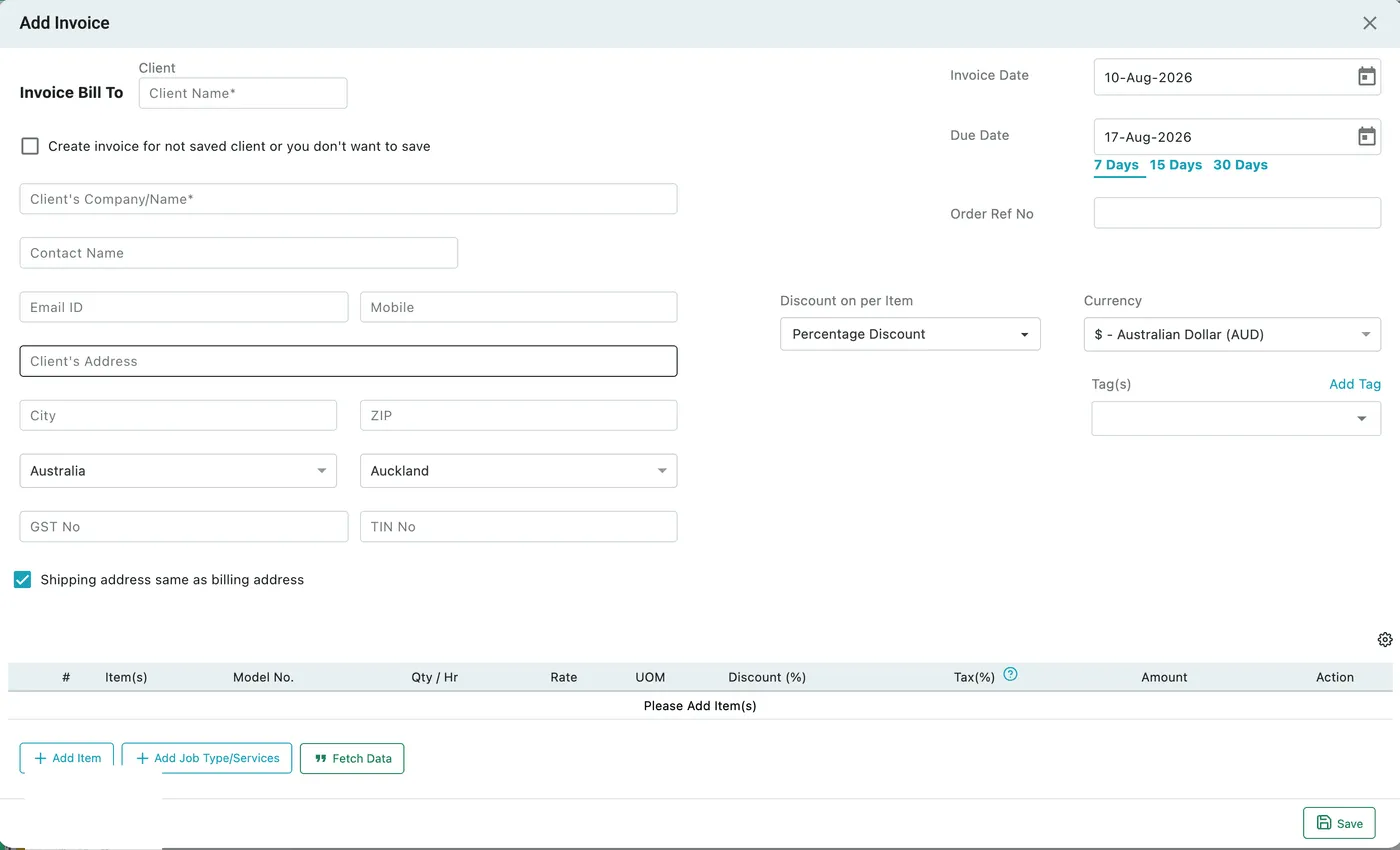
Task: Click the Invoice Date value 10-Aug-2026
Action: (1148, 77)
